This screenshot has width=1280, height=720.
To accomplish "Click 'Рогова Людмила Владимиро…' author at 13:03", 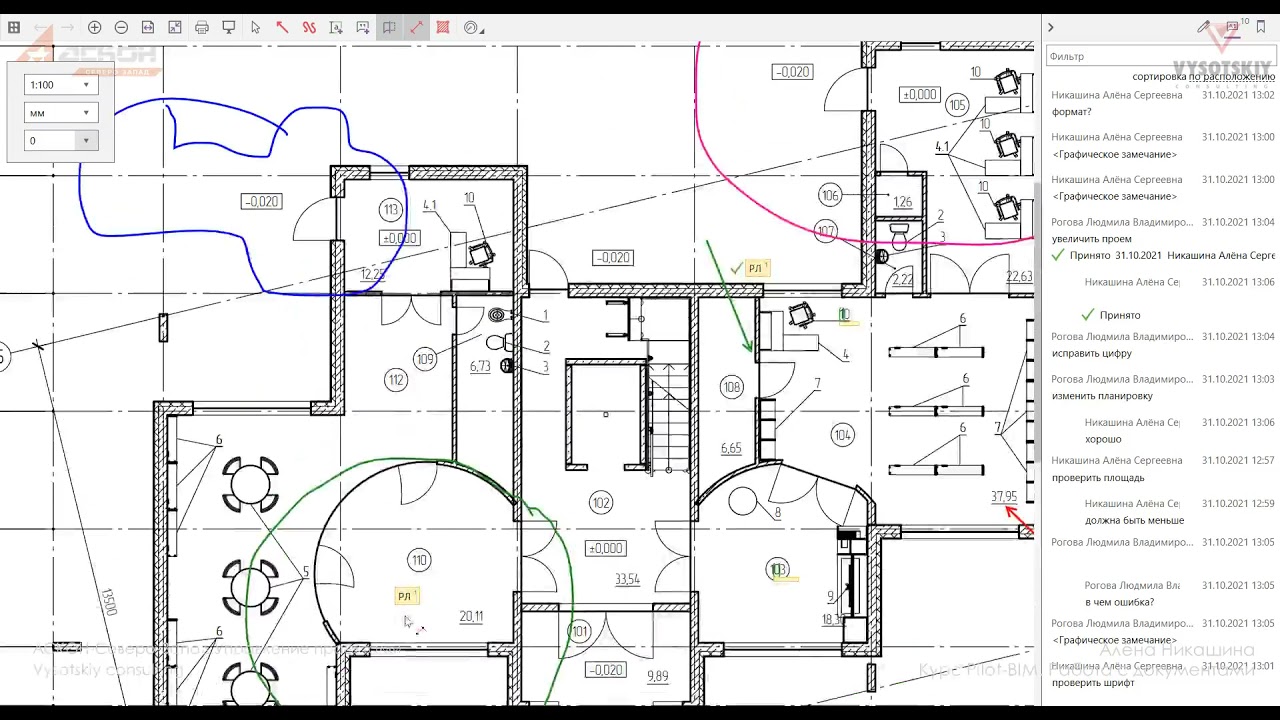I will 1122,379.
